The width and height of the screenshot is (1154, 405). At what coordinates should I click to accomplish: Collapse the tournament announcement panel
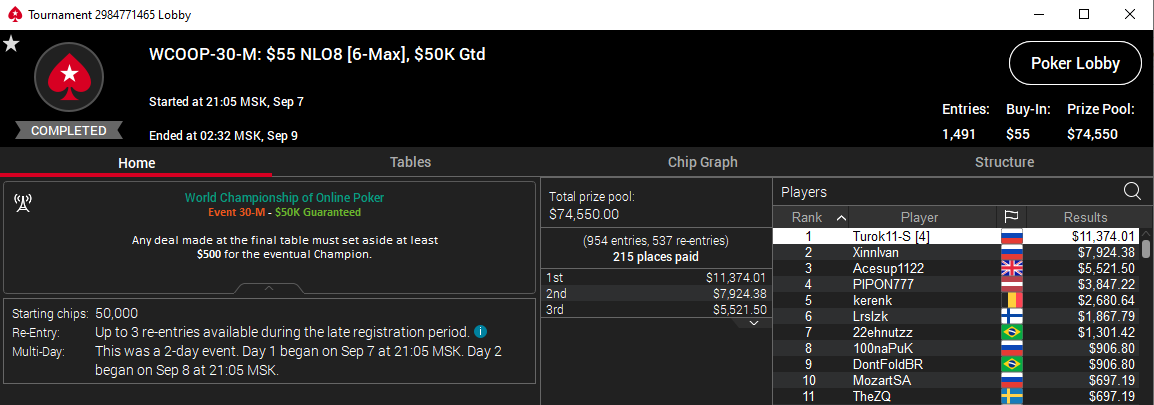point(269,288)
